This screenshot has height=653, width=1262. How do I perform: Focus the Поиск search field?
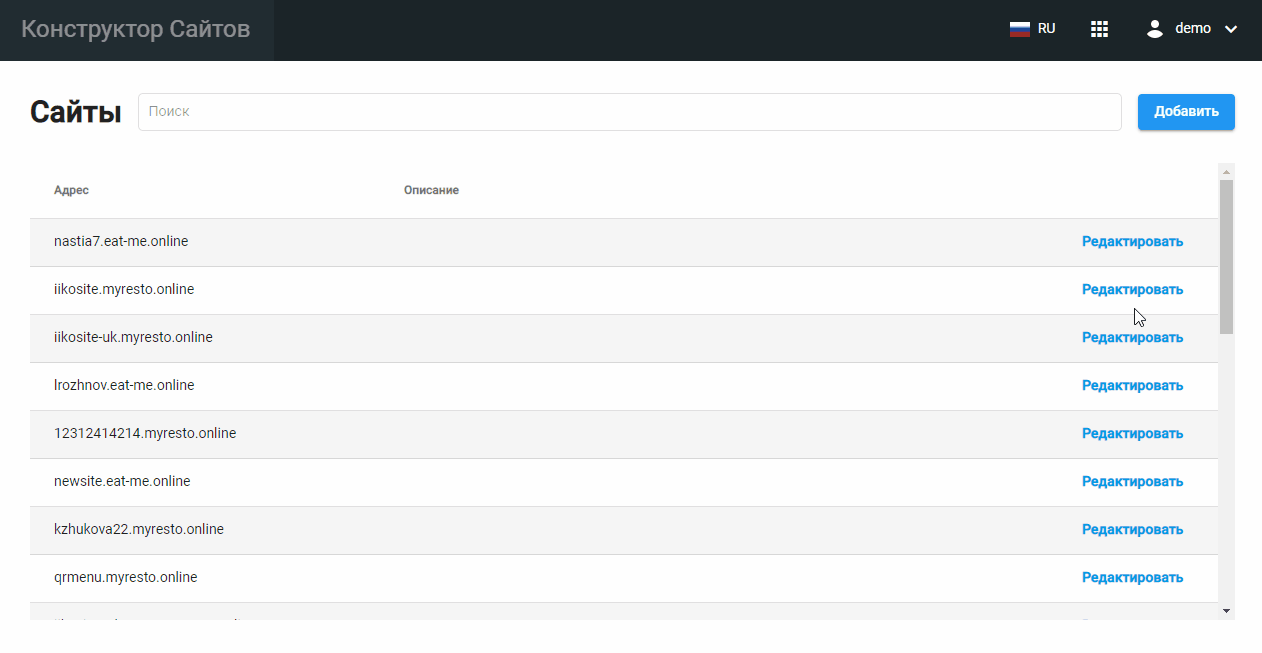click(x=629, y=112)
